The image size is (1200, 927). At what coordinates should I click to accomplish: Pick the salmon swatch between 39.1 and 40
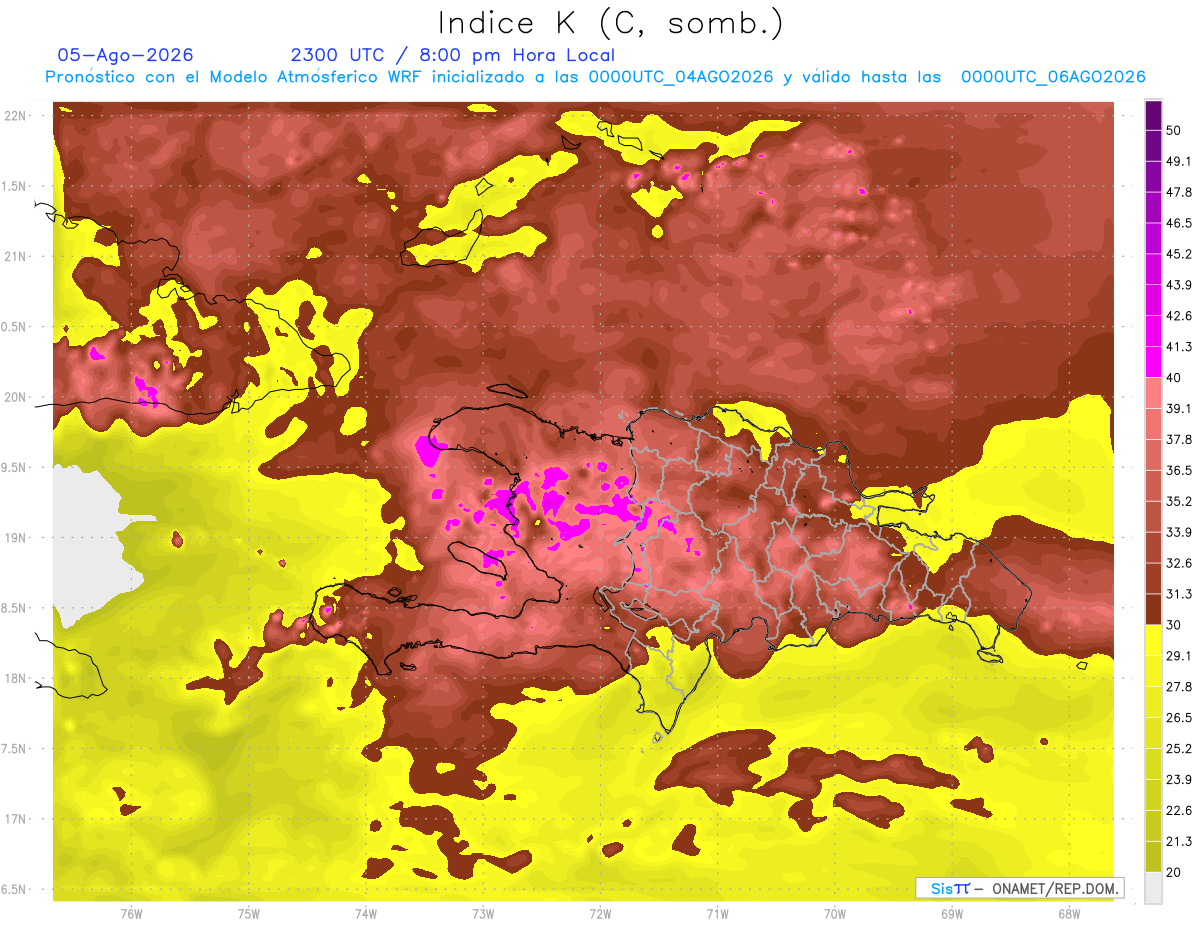[1153, 392]
